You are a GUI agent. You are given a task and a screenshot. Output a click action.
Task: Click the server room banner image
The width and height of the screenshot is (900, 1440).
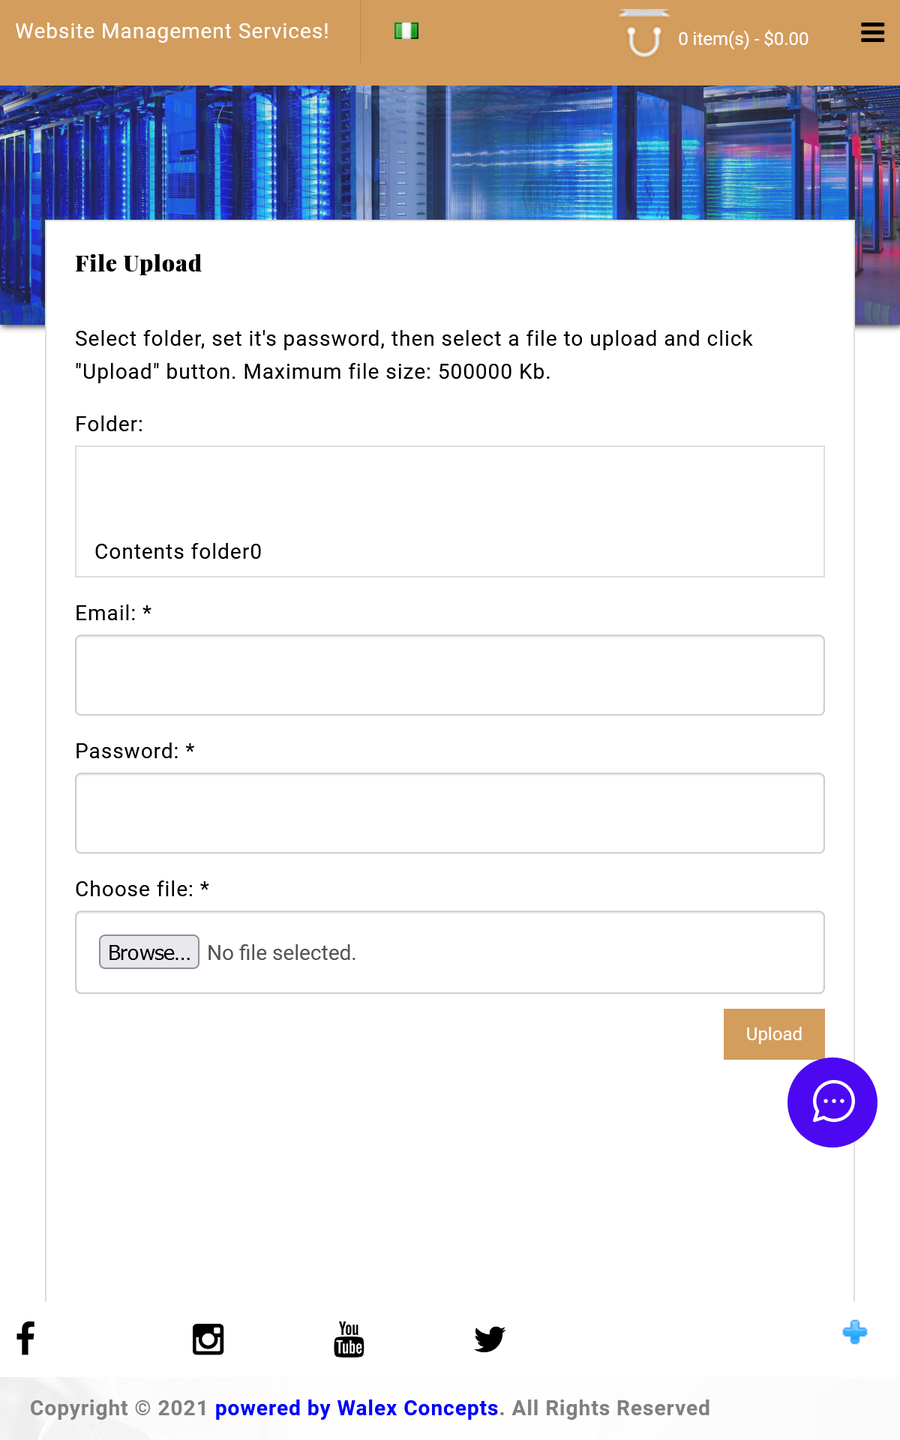click(450, 150)
